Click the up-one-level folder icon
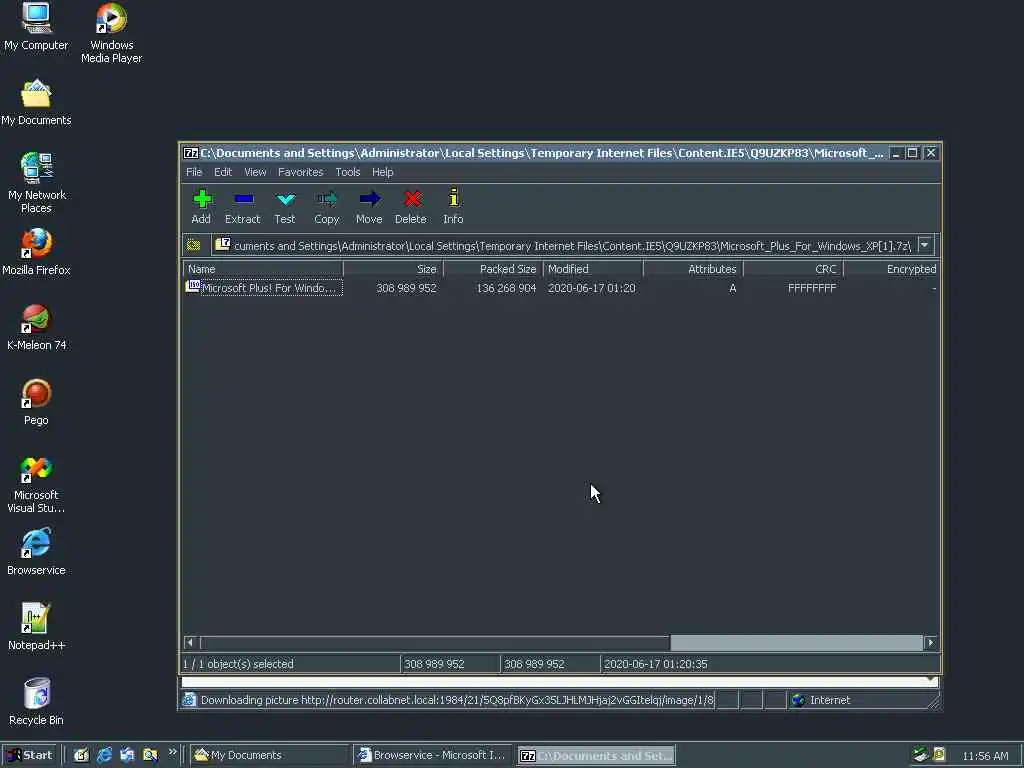 tap(194, 246)
